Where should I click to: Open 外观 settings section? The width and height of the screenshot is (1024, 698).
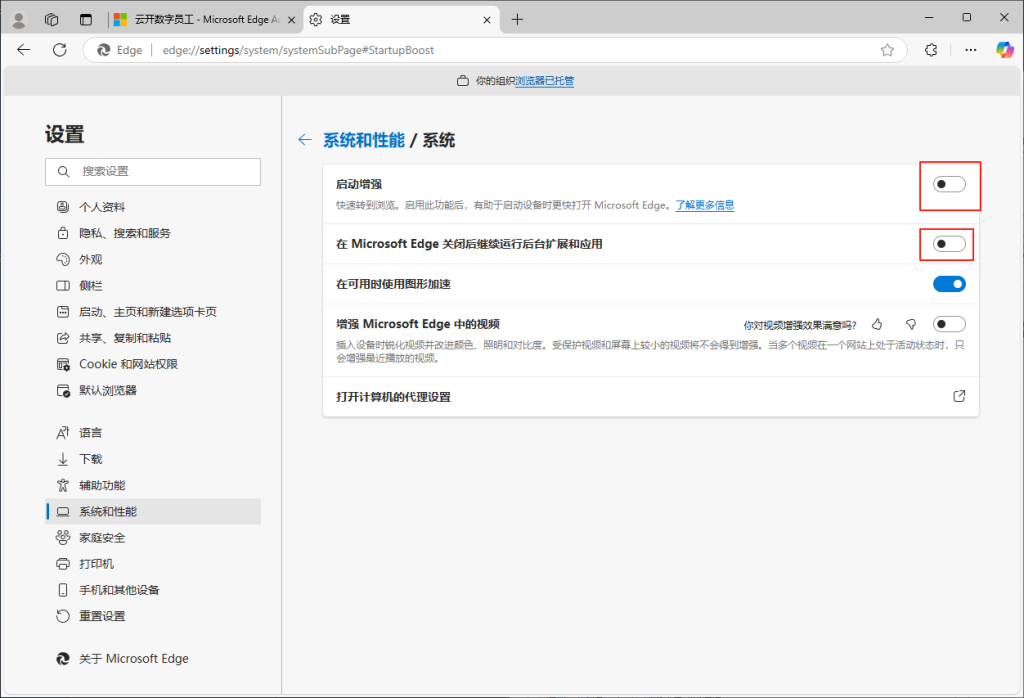[x=153, y=259]
